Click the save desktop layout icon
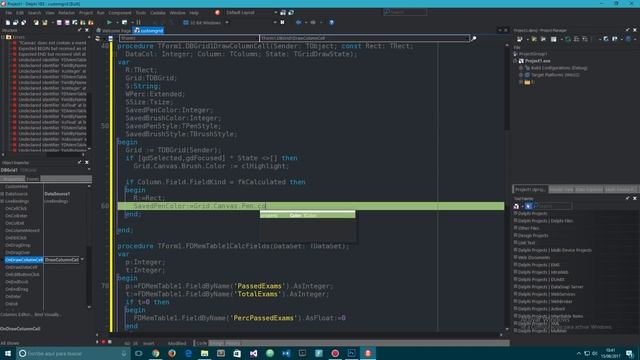 click(x=283, y=13)
